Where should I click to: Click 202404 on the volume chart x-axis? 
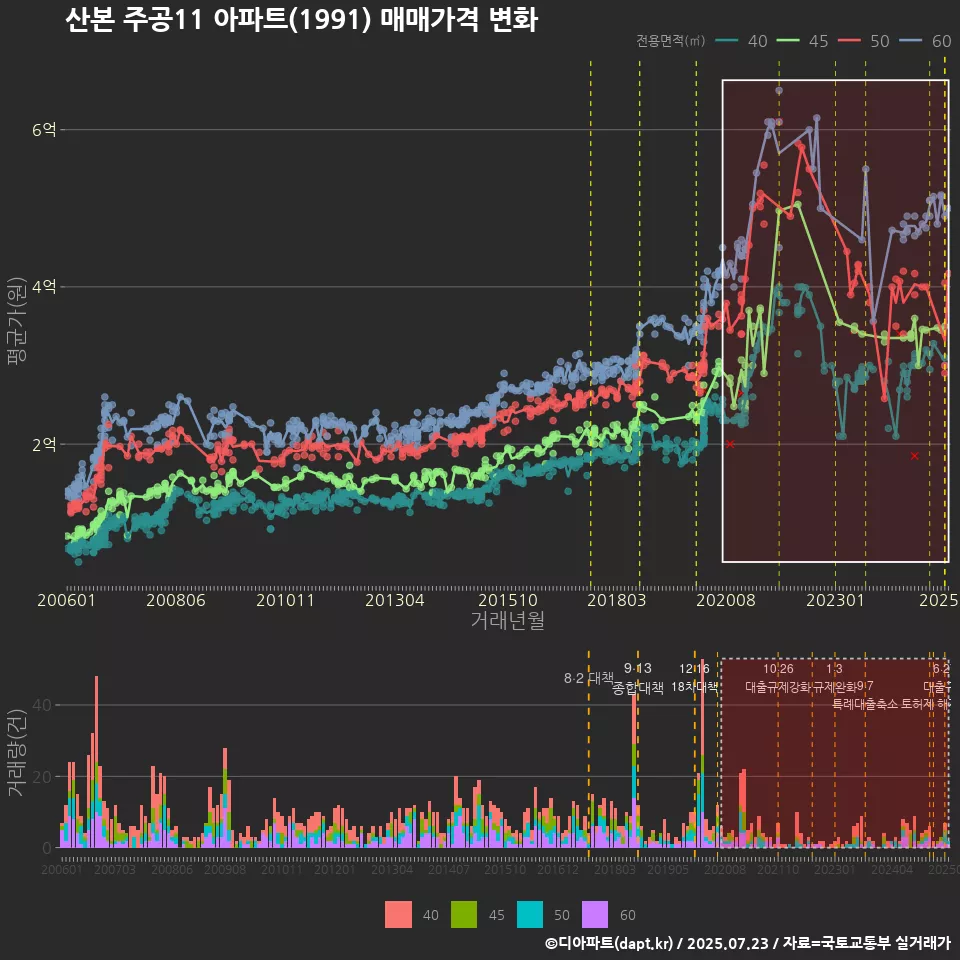click(x=892, y=869)
